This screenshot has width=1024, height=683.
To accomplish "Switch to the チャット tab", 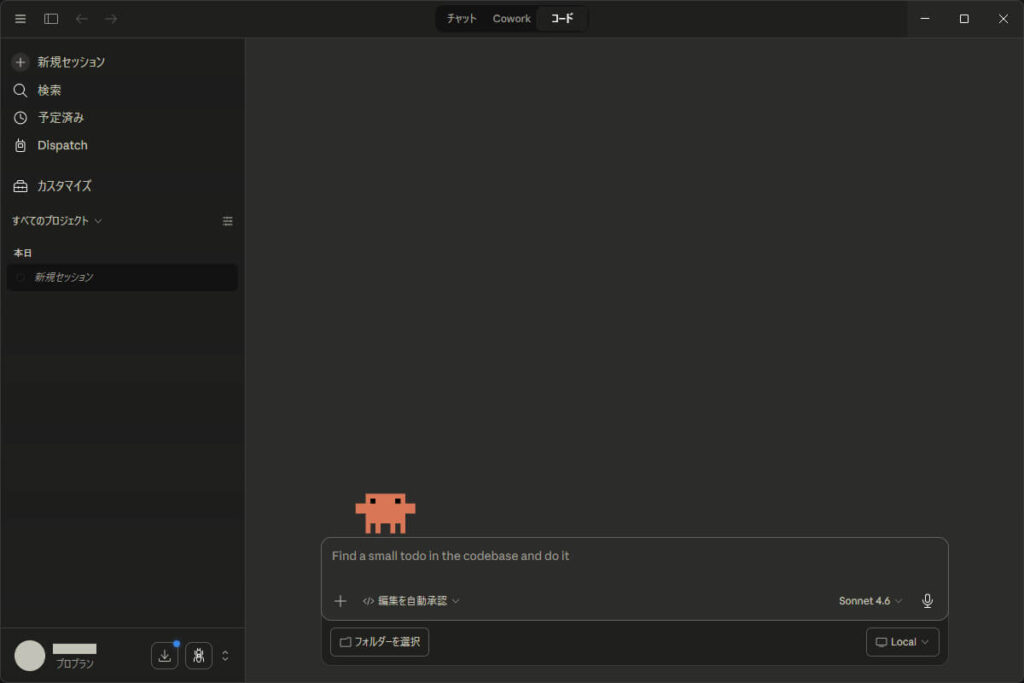I will 462,19.
